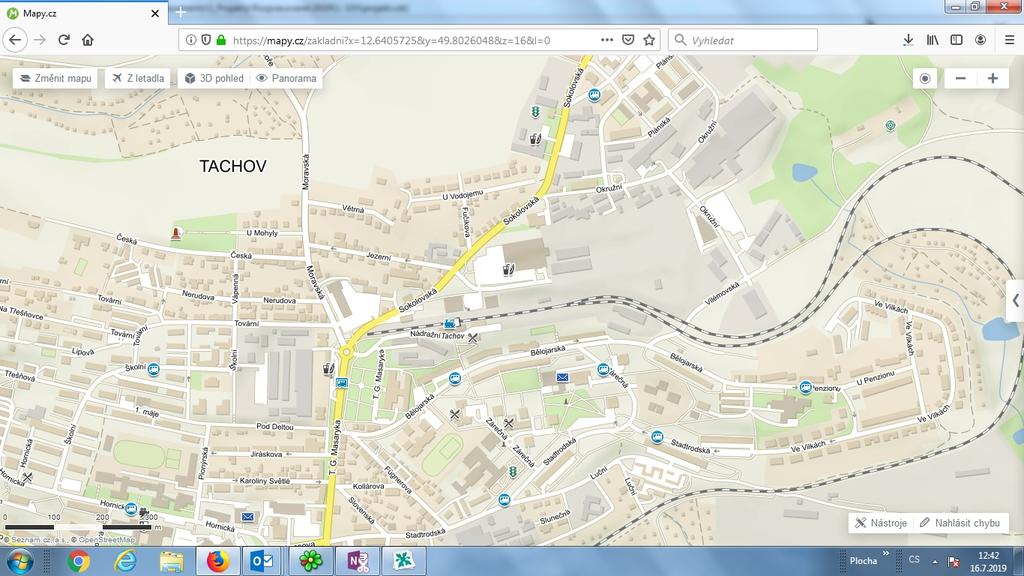The height and width of the screenshot is (576, 1024).
Task: Open the Windows Start menu
Action: 19,562
